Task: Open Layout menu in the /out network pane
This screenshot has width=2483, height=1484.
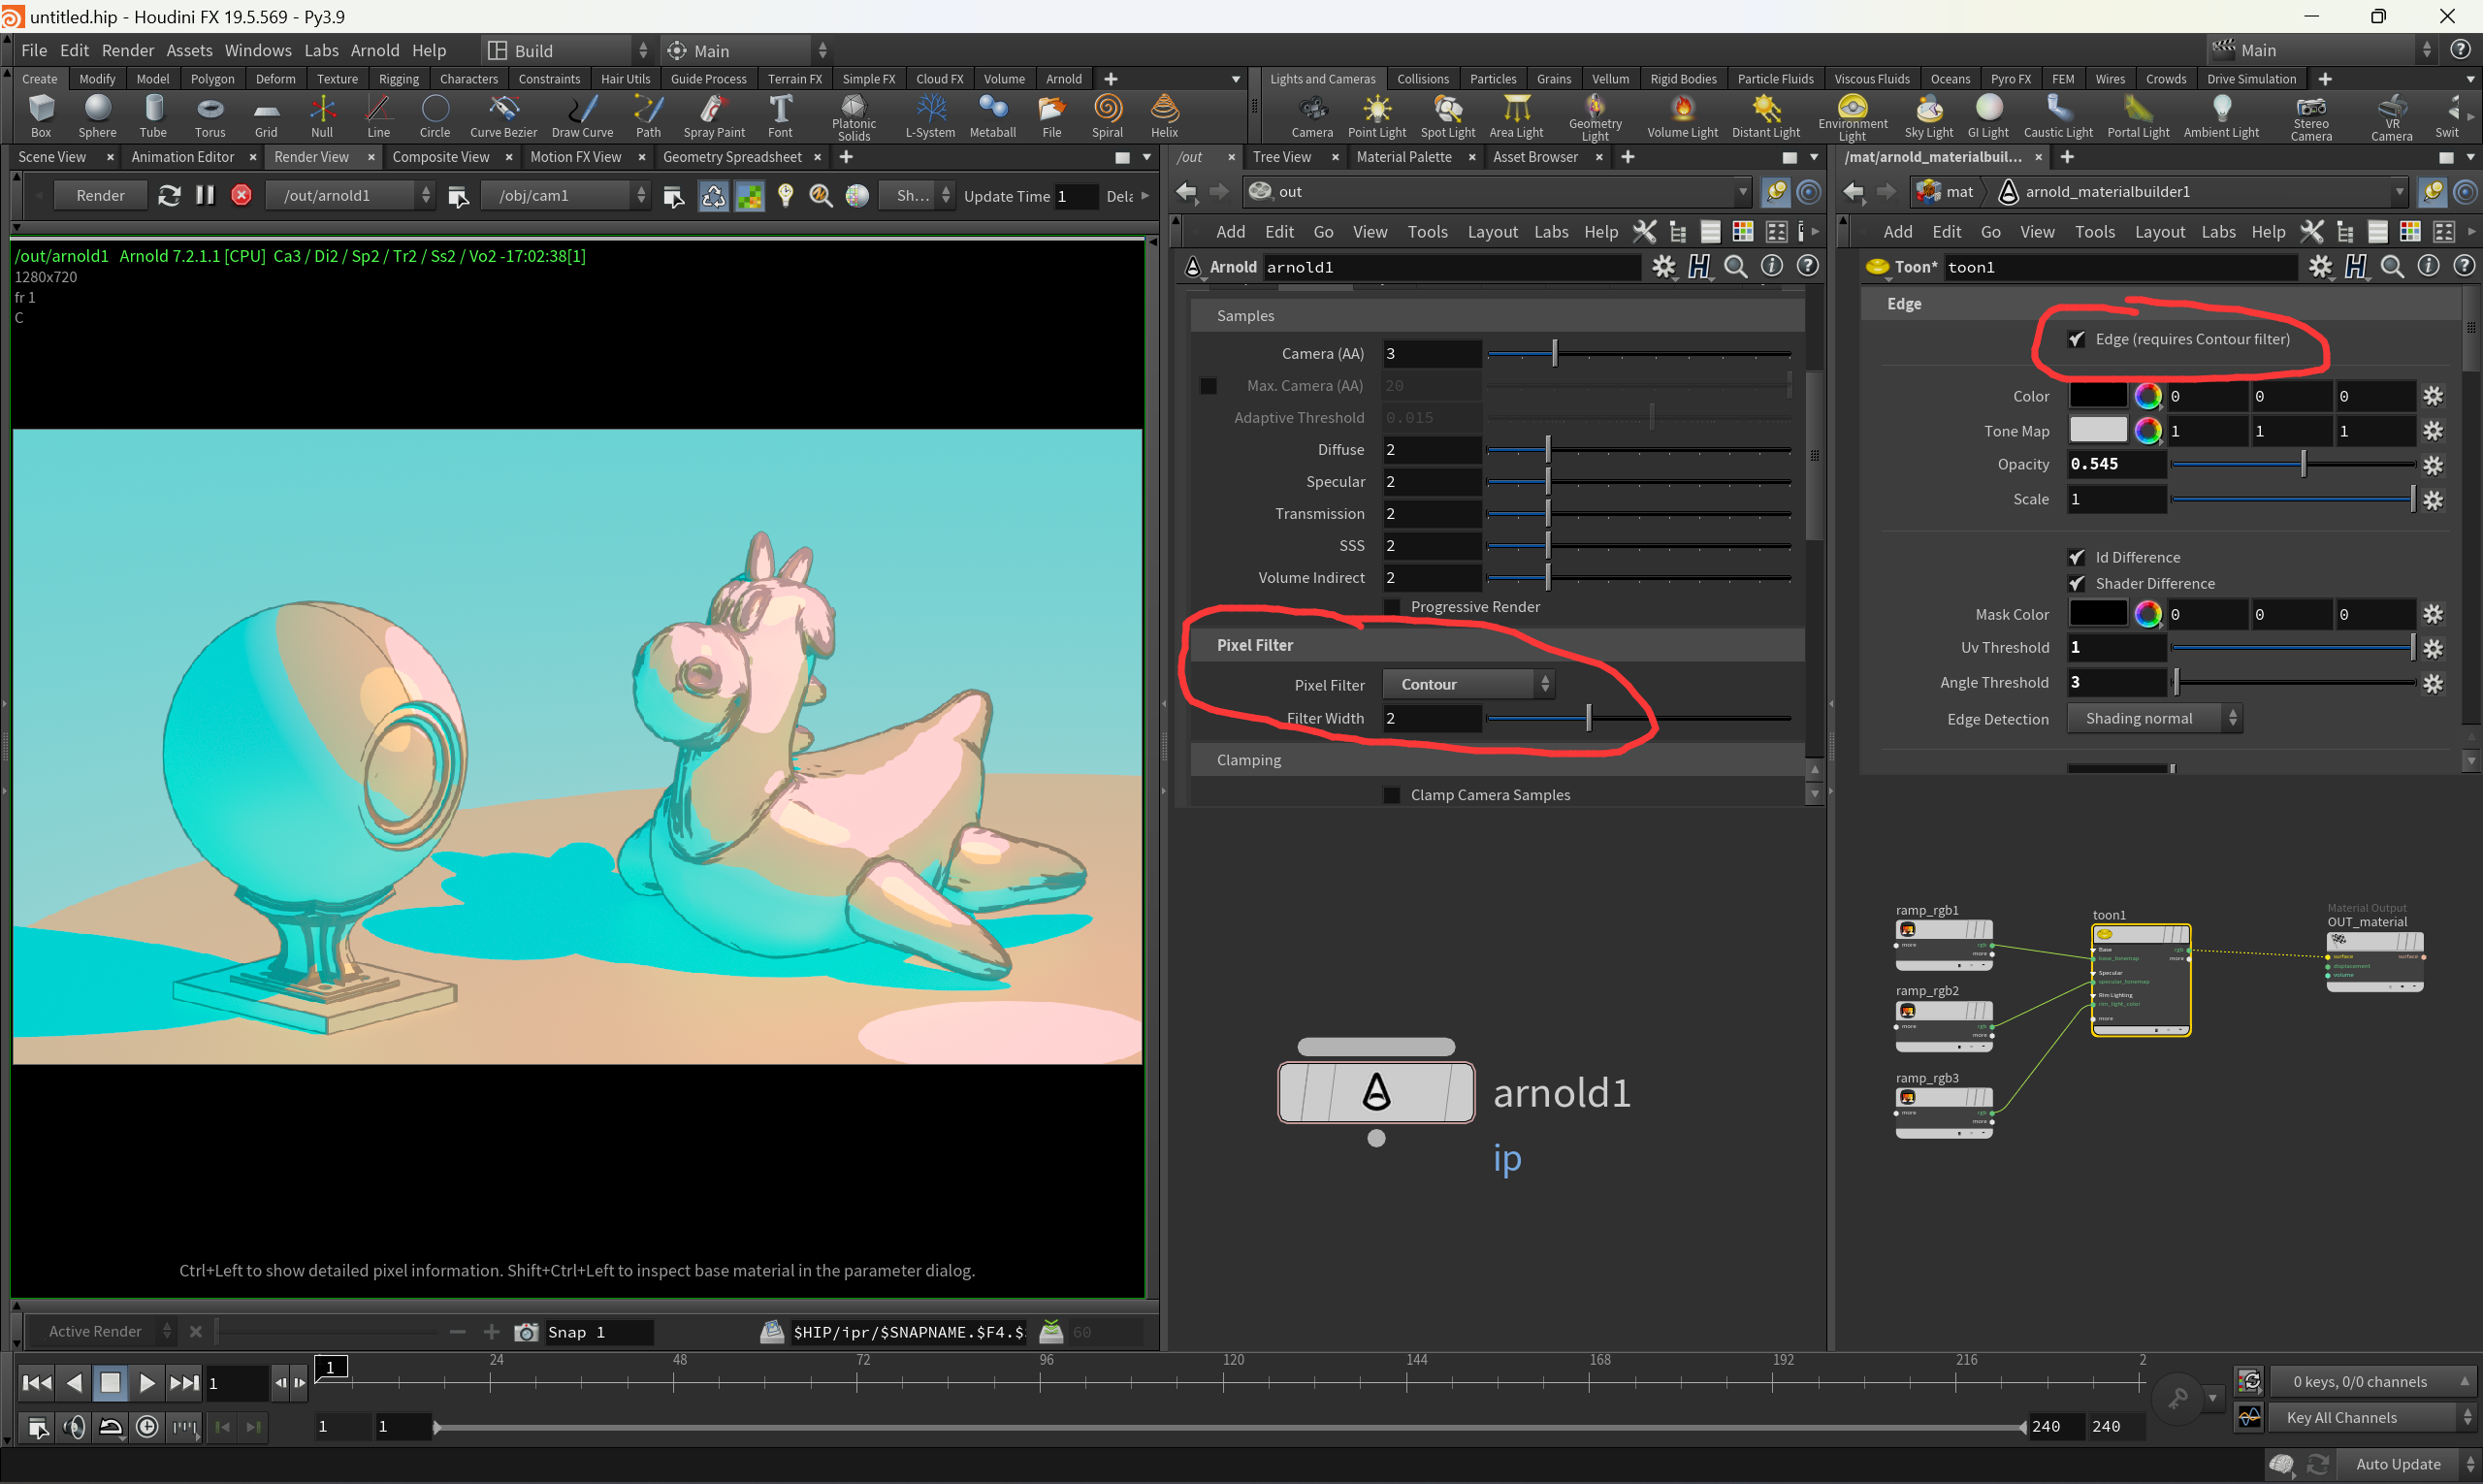Action: coord(1492,232)
